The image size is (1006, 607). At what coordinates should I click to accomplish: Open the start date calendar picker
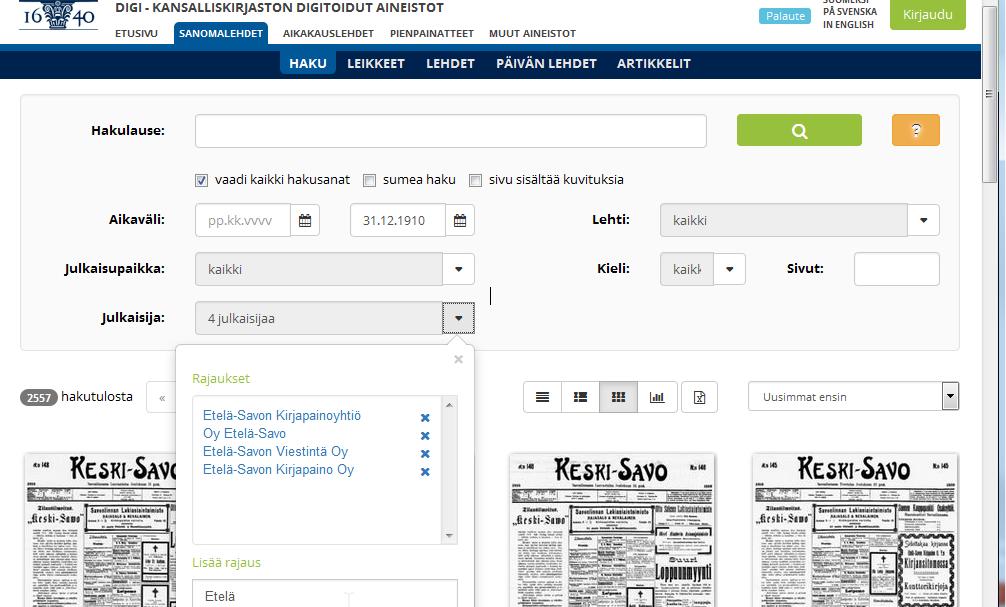coord(305,220)
